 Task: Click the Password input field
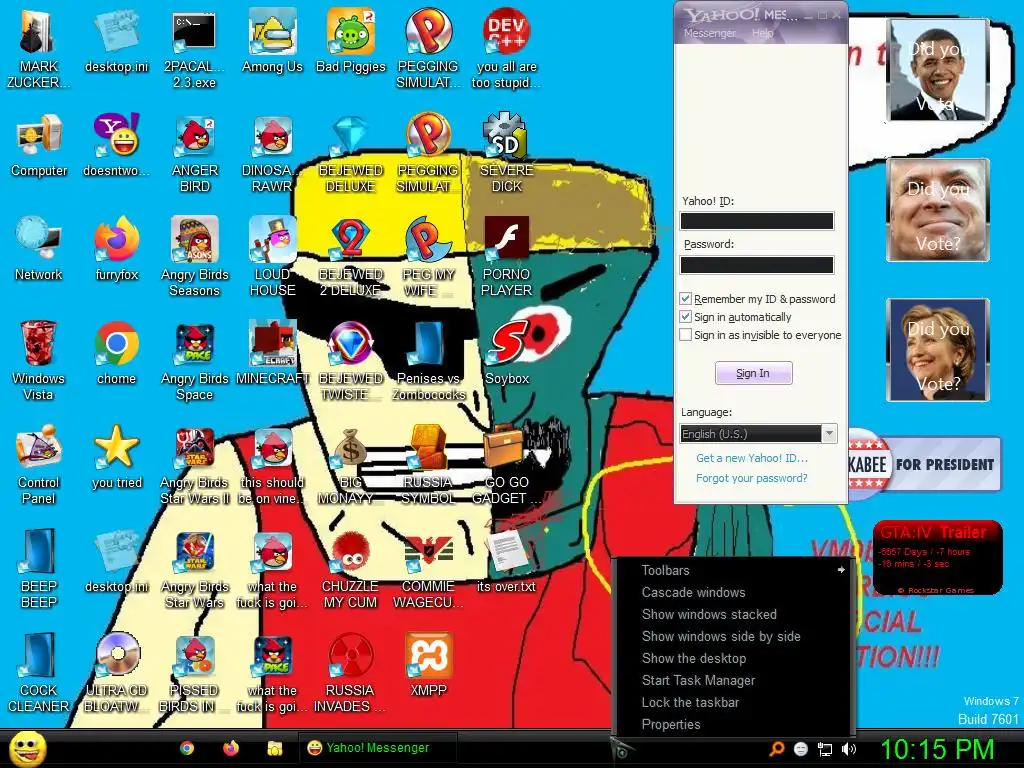[757, 264]
